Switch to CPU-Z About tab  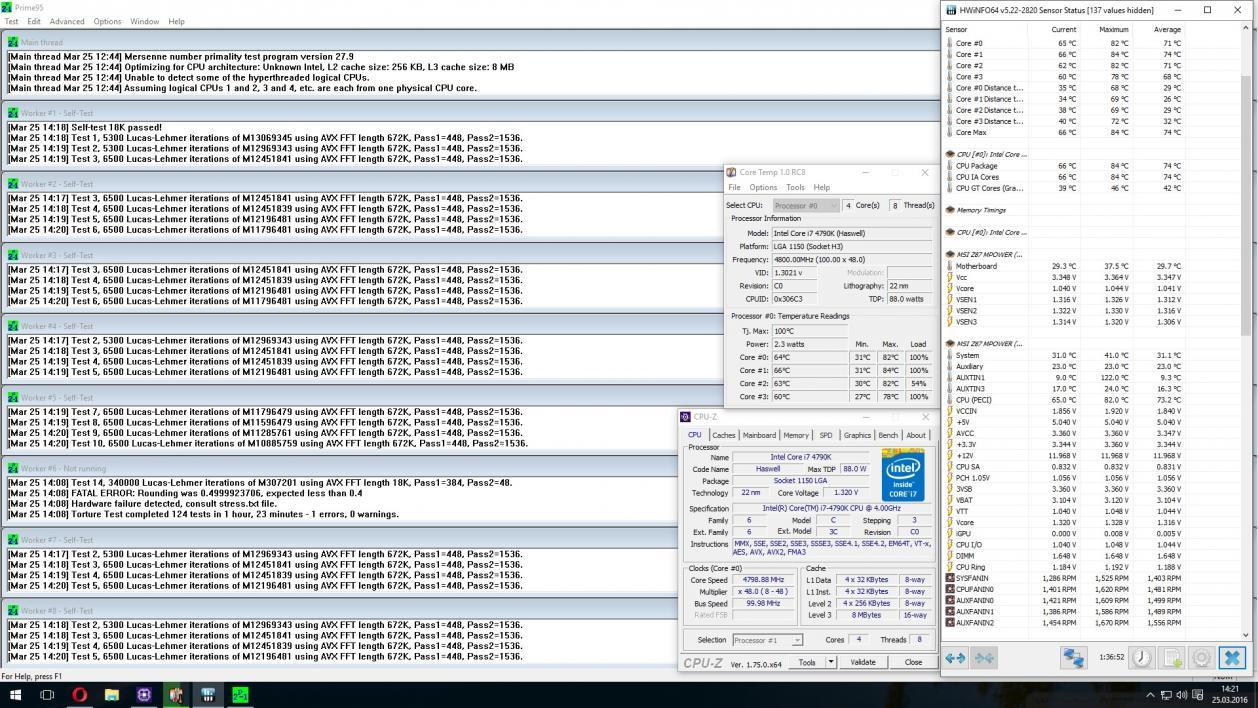[916, 435]
